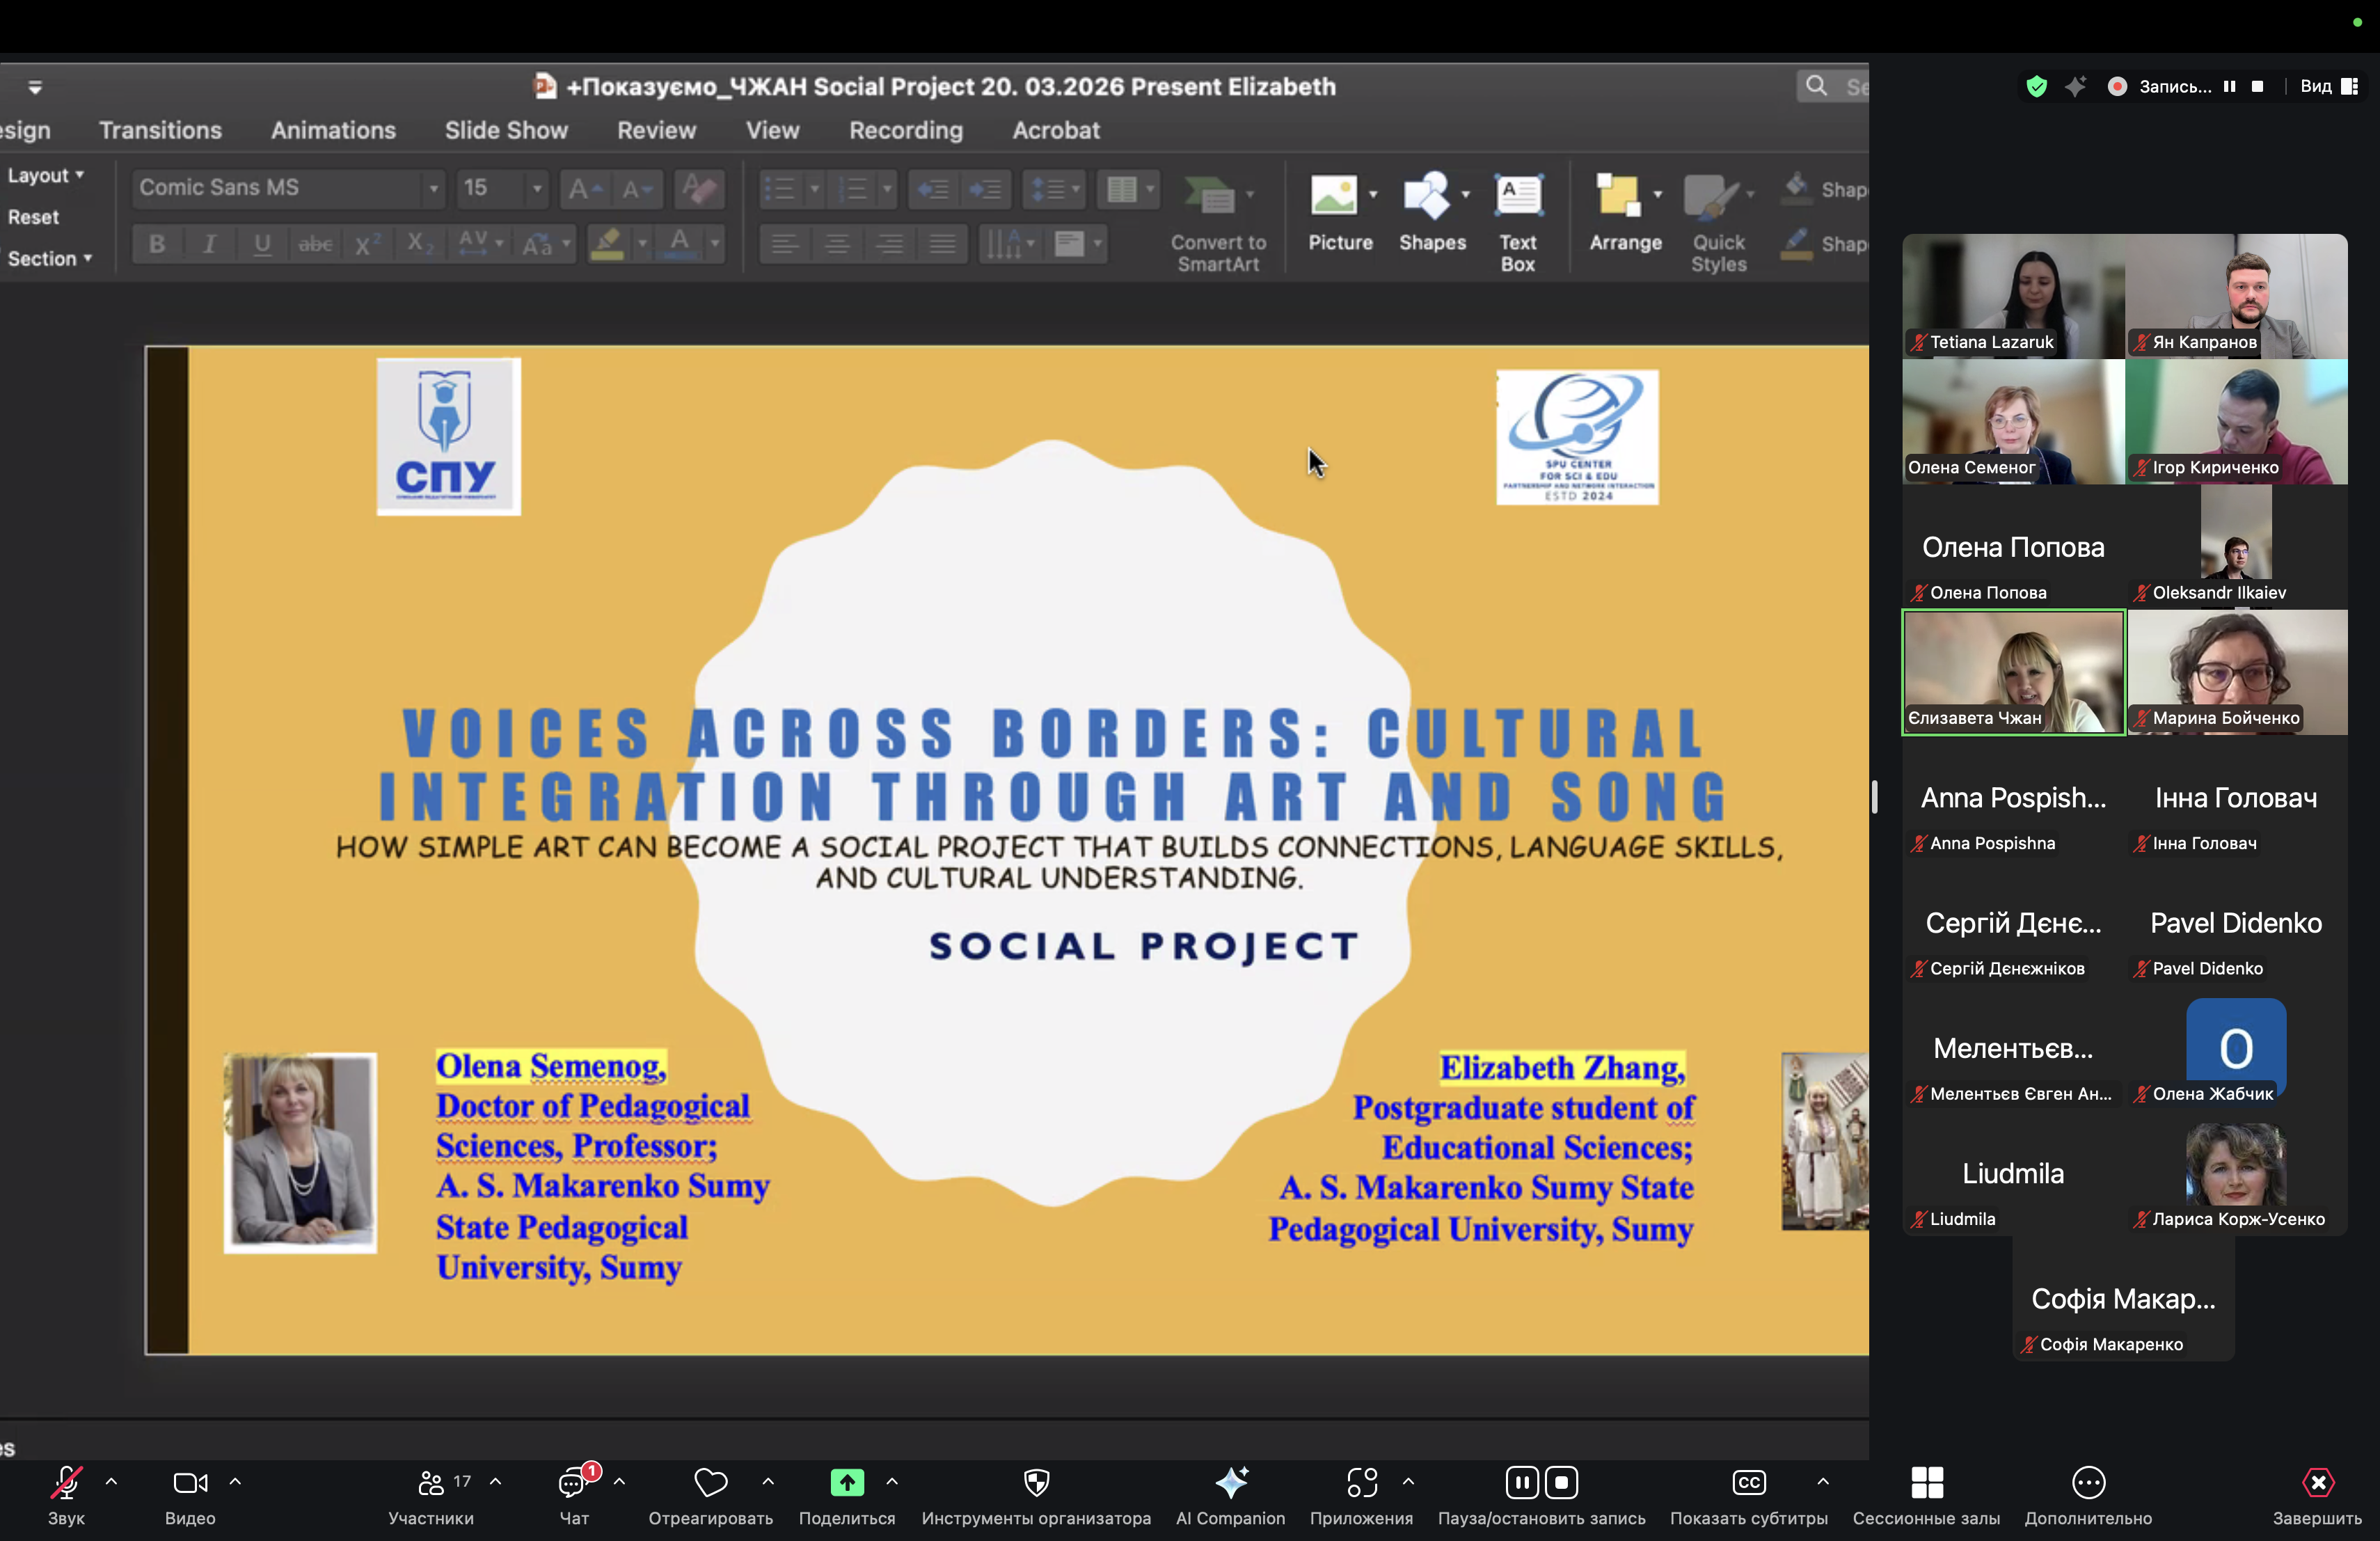2380x1541 pixels.
Task: Open the Slide Show ribbon tab
Action: point(506,130)
